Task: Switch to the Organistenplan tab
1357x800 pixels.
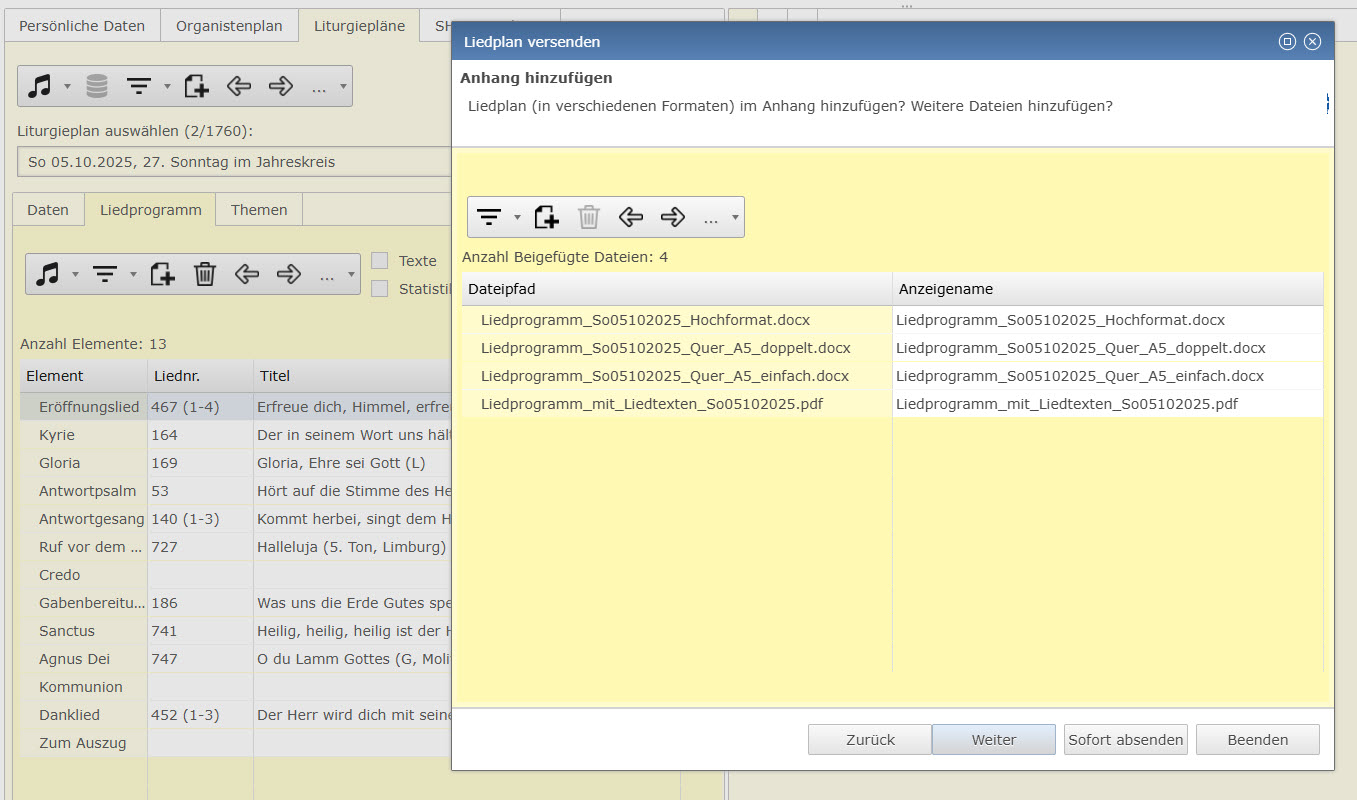Action: (229, 26)
